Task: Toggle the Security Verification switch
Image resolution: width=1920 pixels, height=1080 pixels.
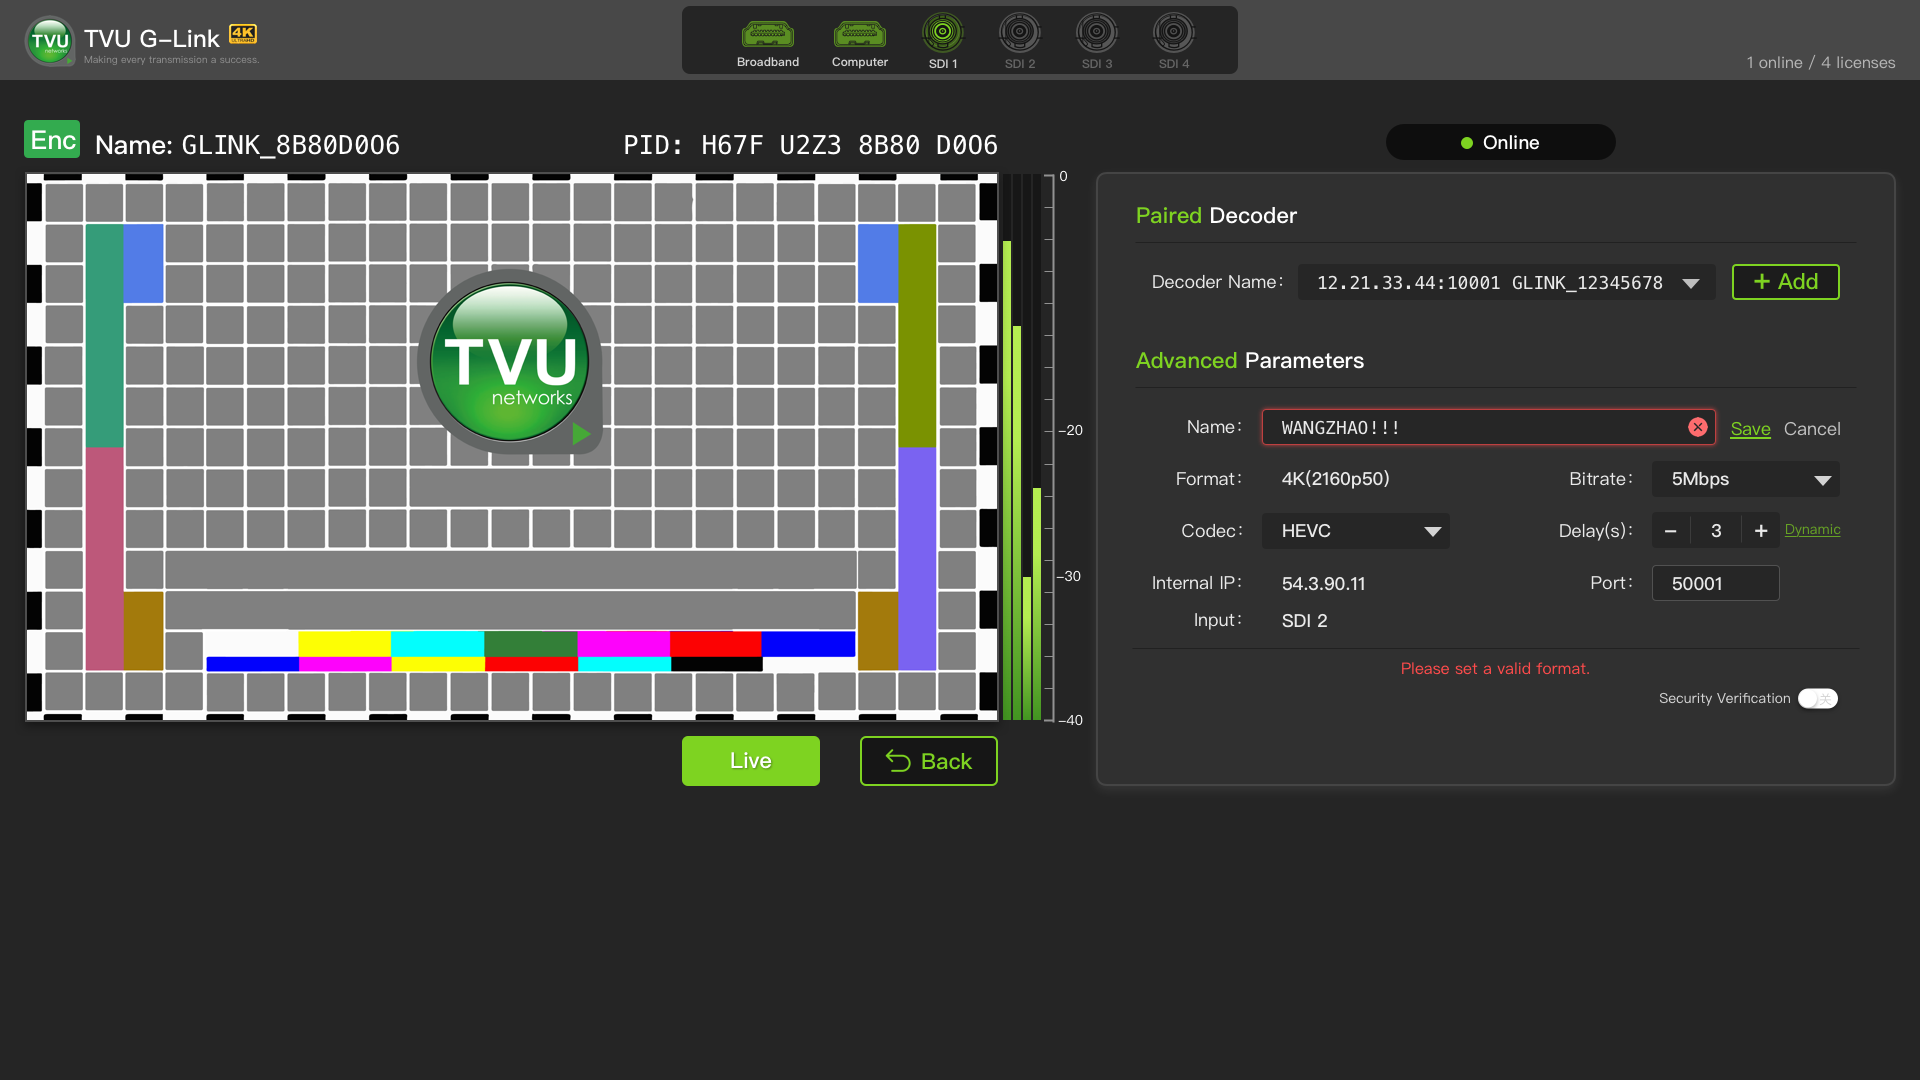Action: click(x=1817, y=698)
